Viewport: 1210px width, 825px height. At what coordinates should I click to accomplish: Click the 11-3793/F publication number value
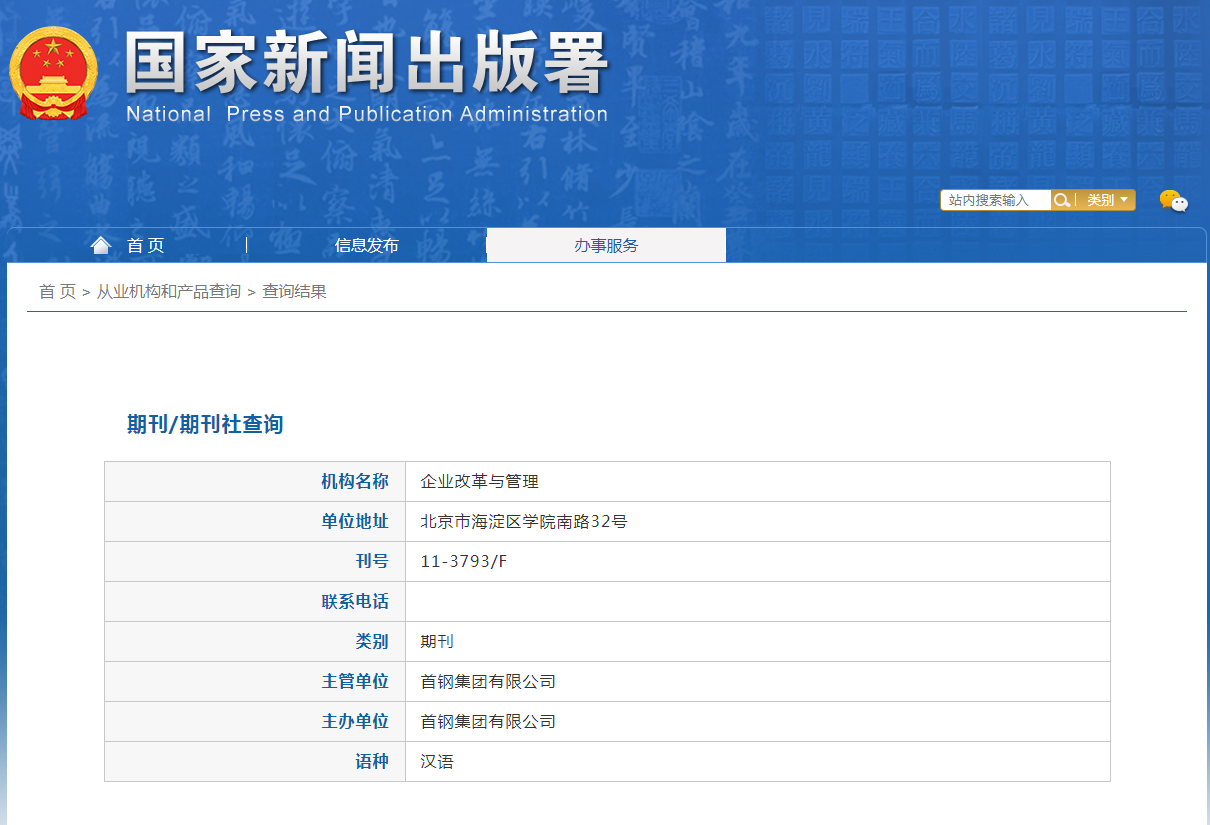click(464, 561)
